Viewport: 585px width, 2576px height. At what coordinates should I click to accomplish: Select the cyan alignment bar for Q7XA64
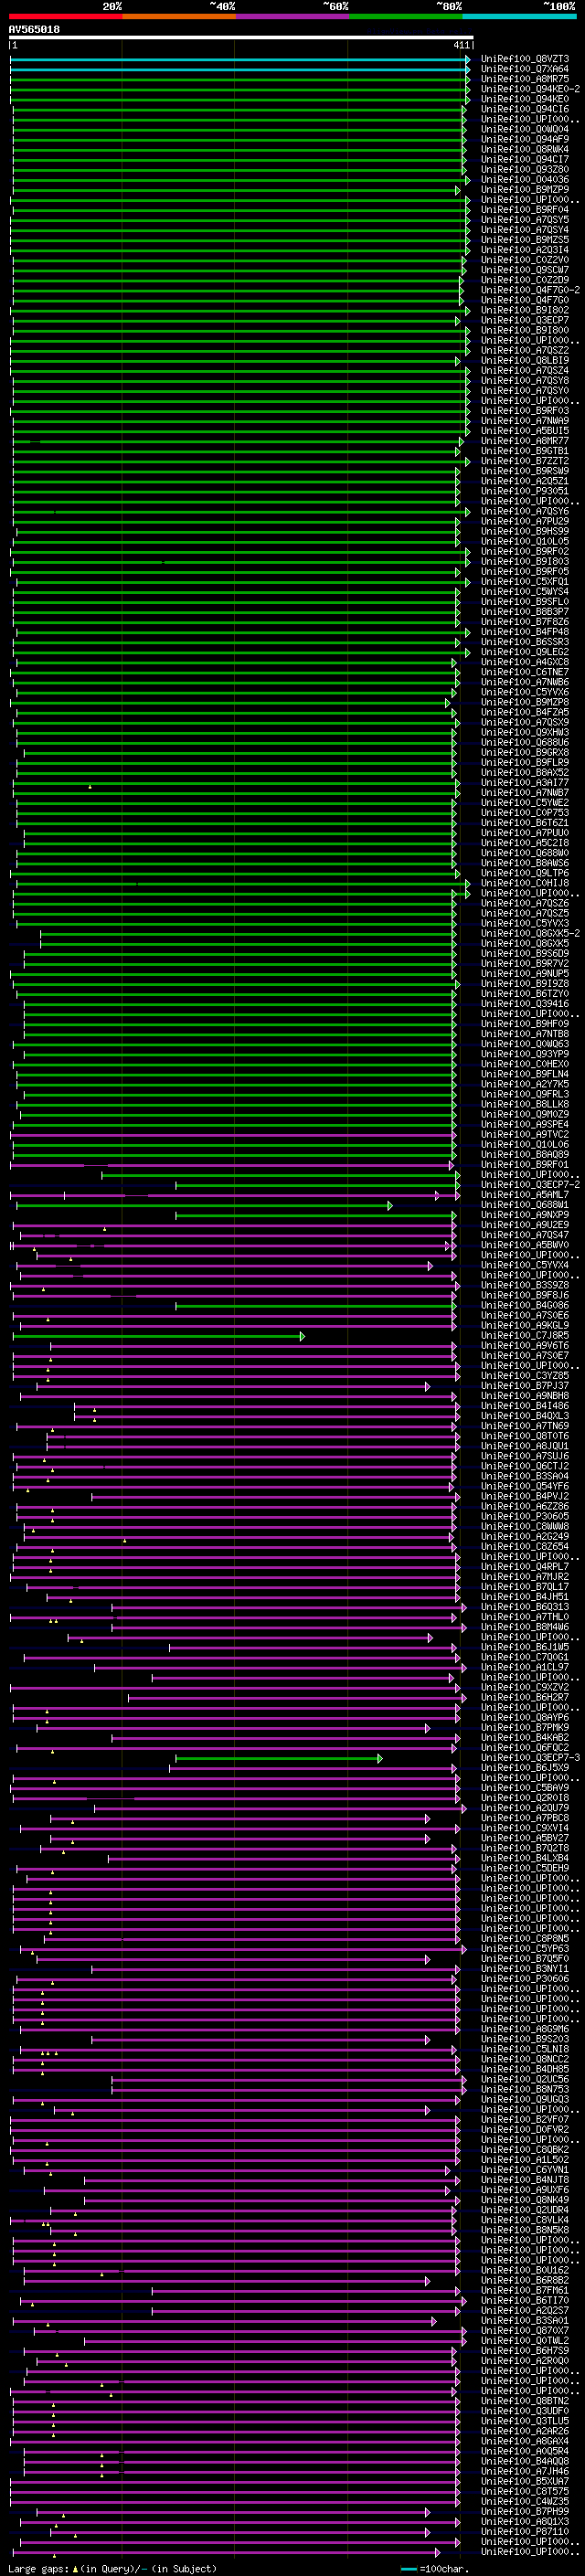[x=240, y=69]
